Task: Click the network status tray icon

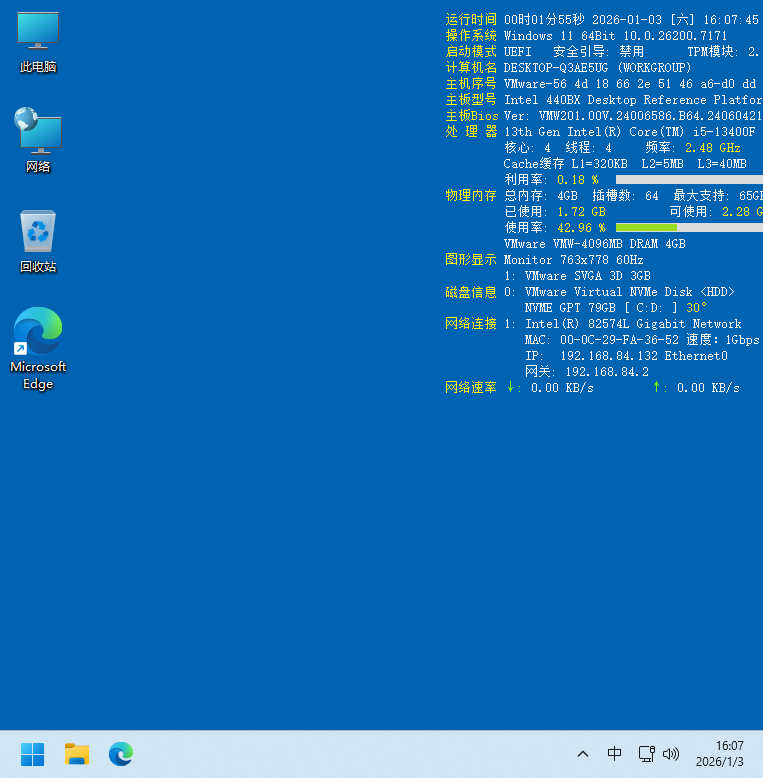Action: (x=647, y=754)
